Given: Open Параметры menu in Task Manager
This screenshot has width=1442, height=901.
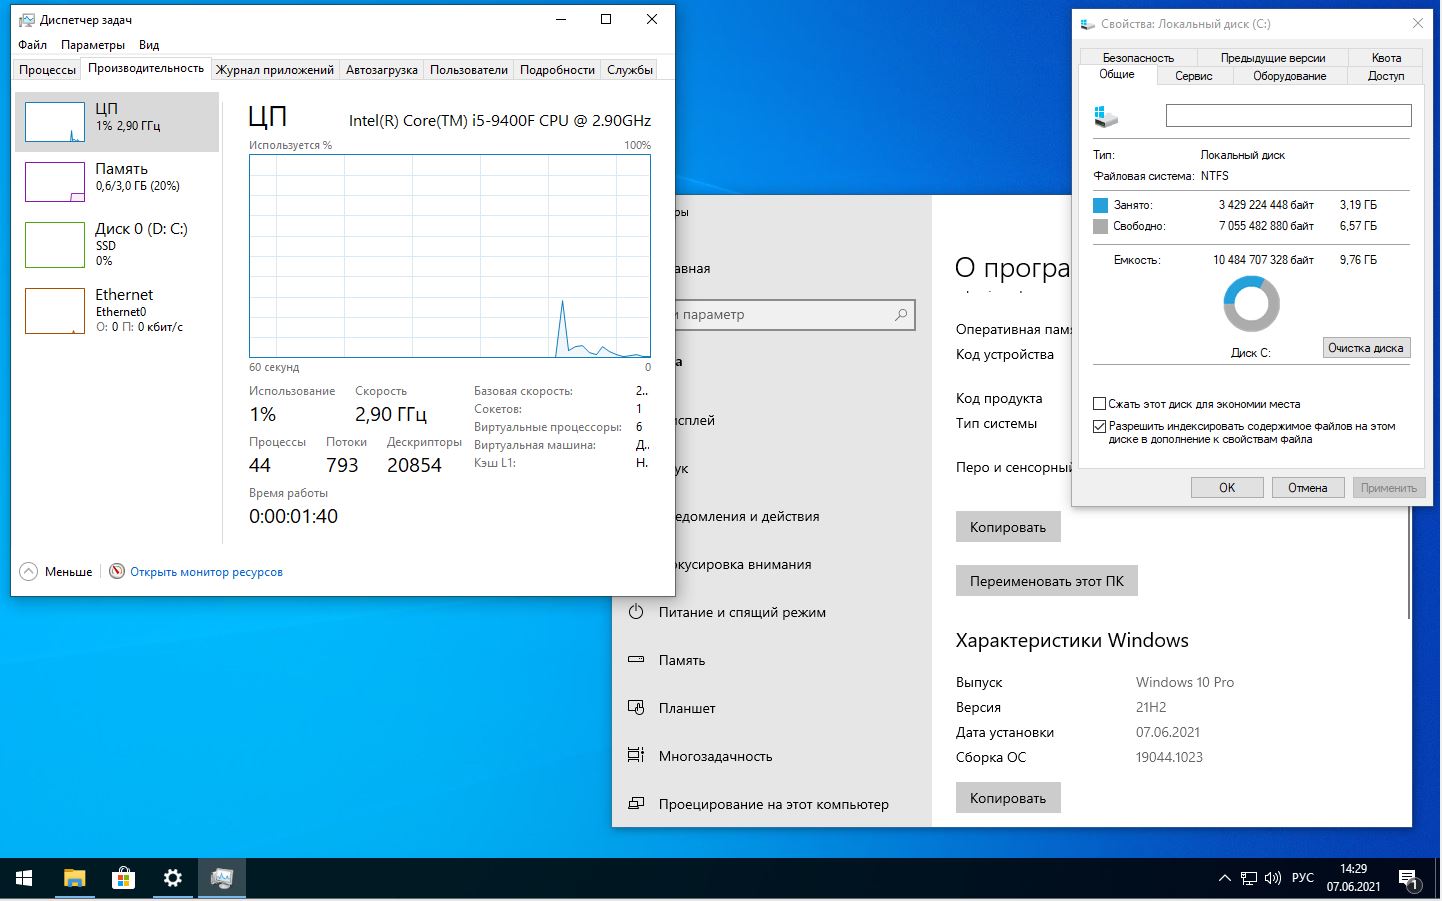Looking at the screenshot, I should pos(93,45).
